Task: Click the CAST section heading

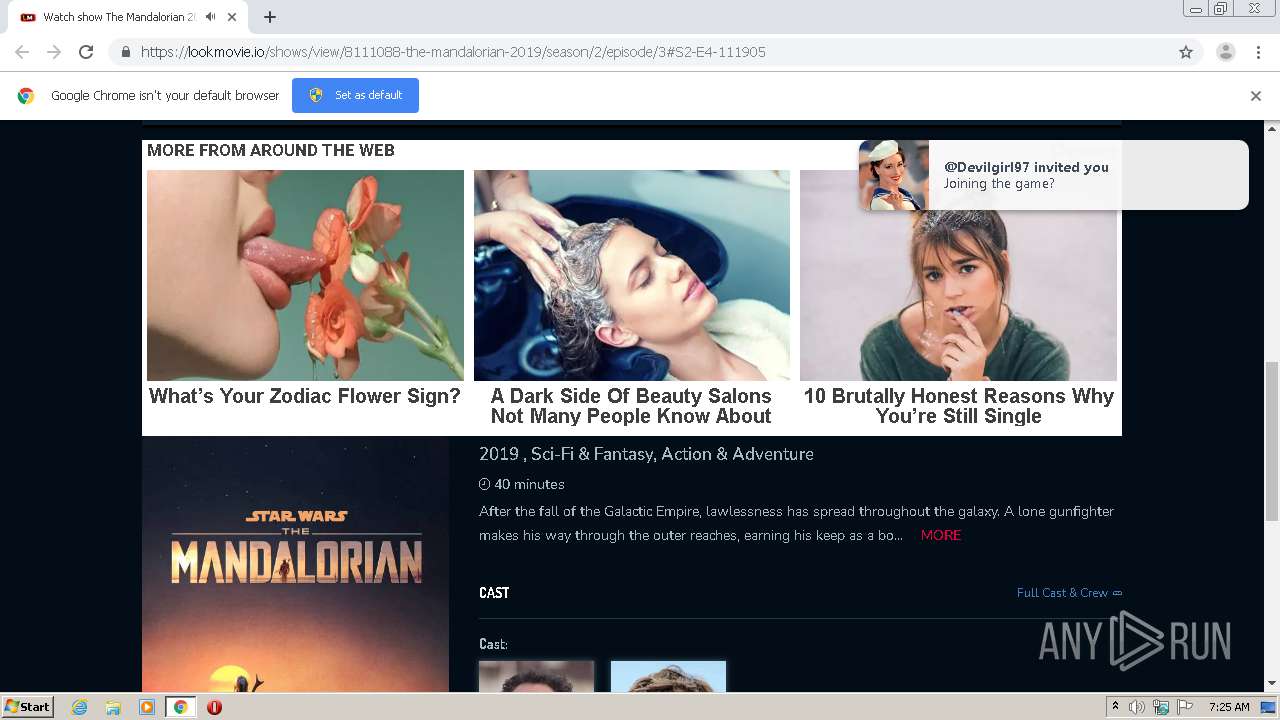Action: pos(494,593)
